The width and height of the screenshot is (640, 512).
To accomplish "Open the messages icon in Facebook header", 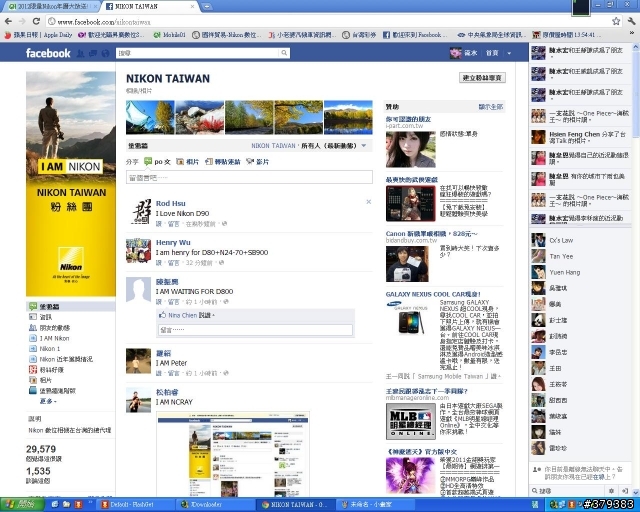I will coord(93,53).
